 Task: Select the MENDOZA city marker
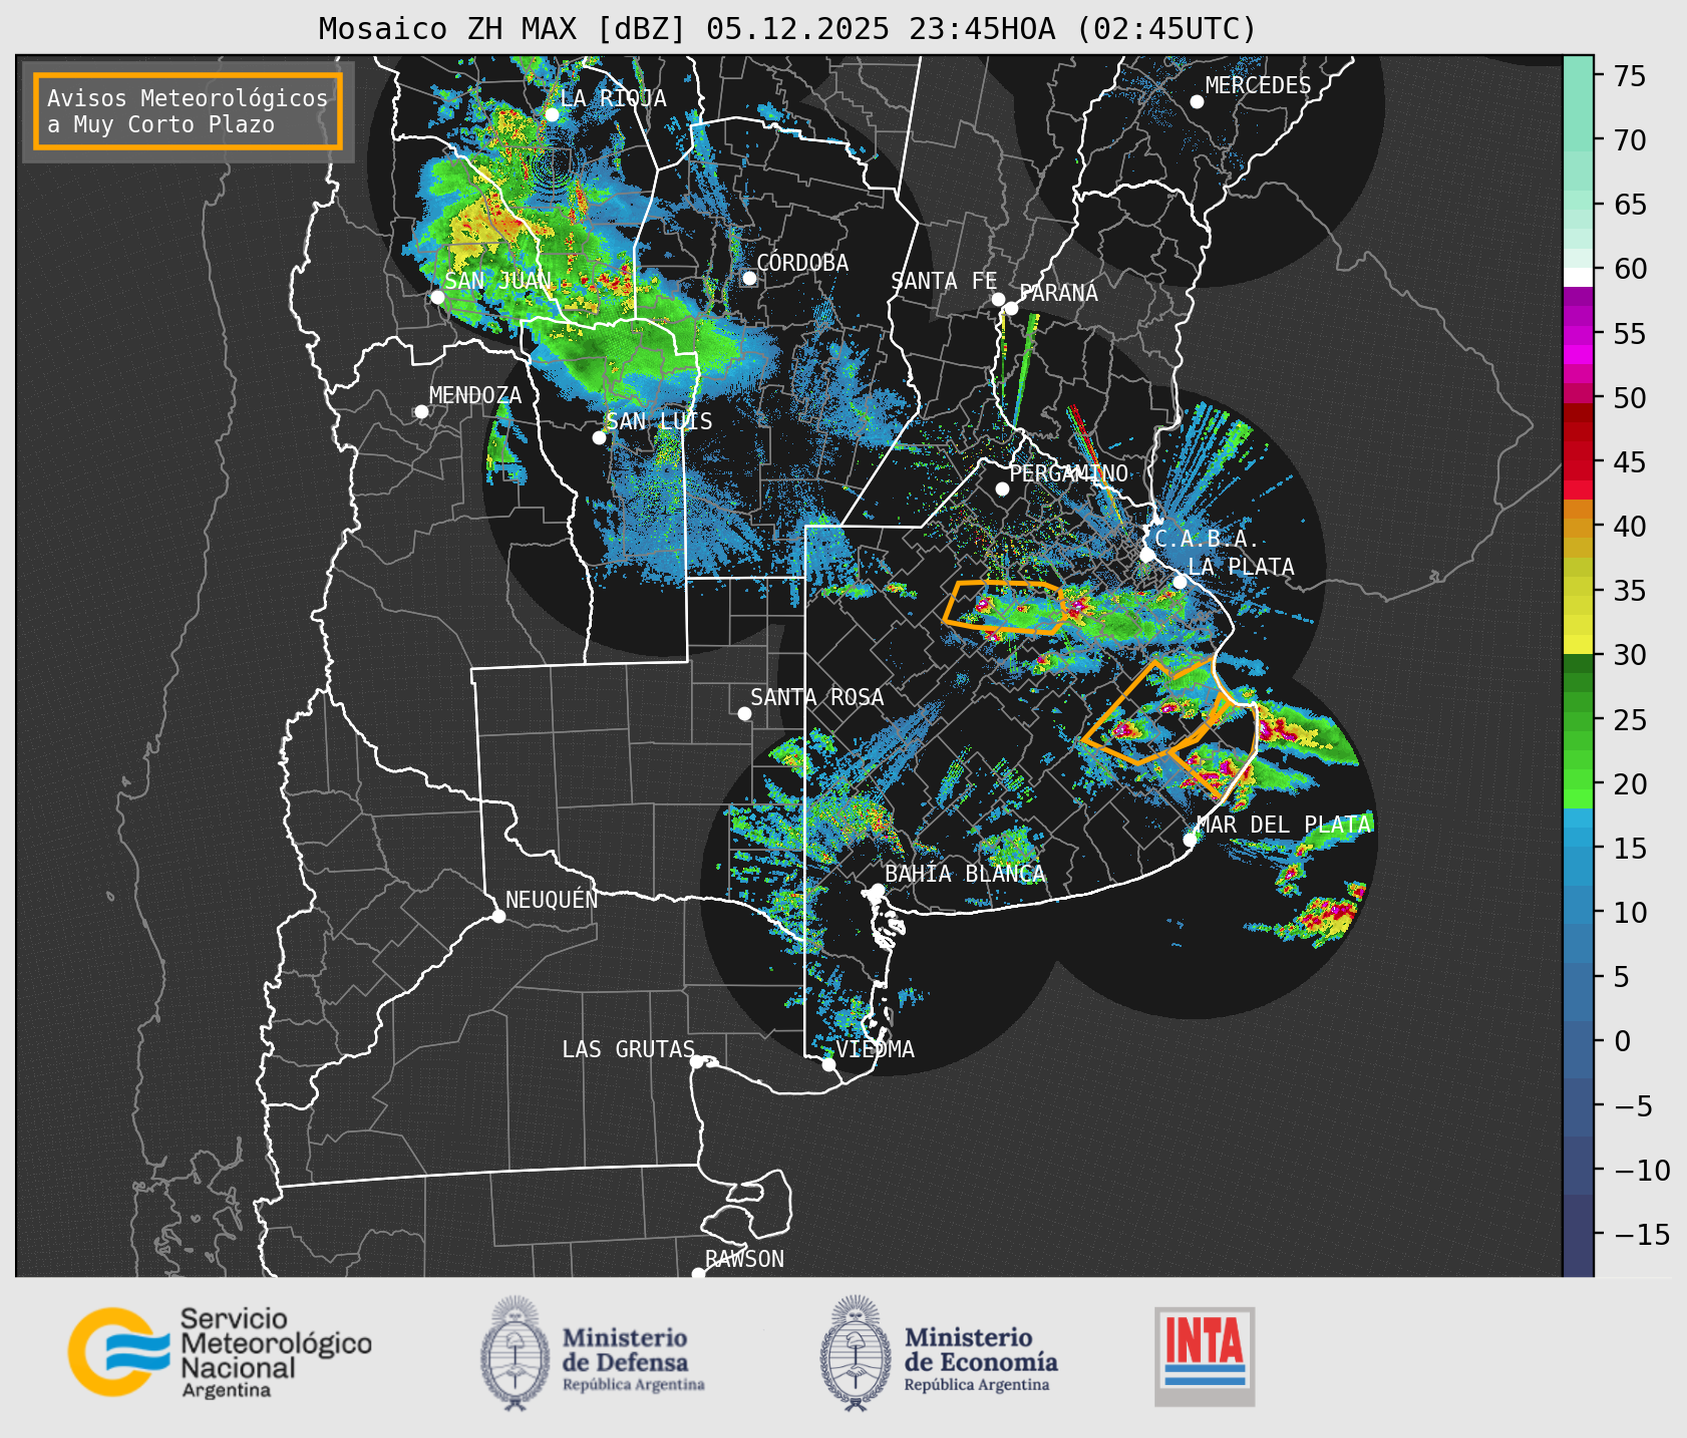point(421,412)
